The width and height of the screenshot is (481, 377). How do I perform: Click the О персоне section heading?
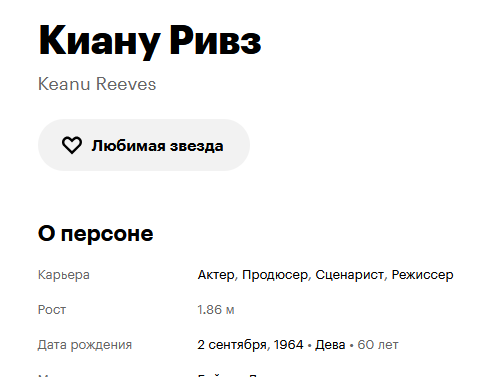pos(96,233)
